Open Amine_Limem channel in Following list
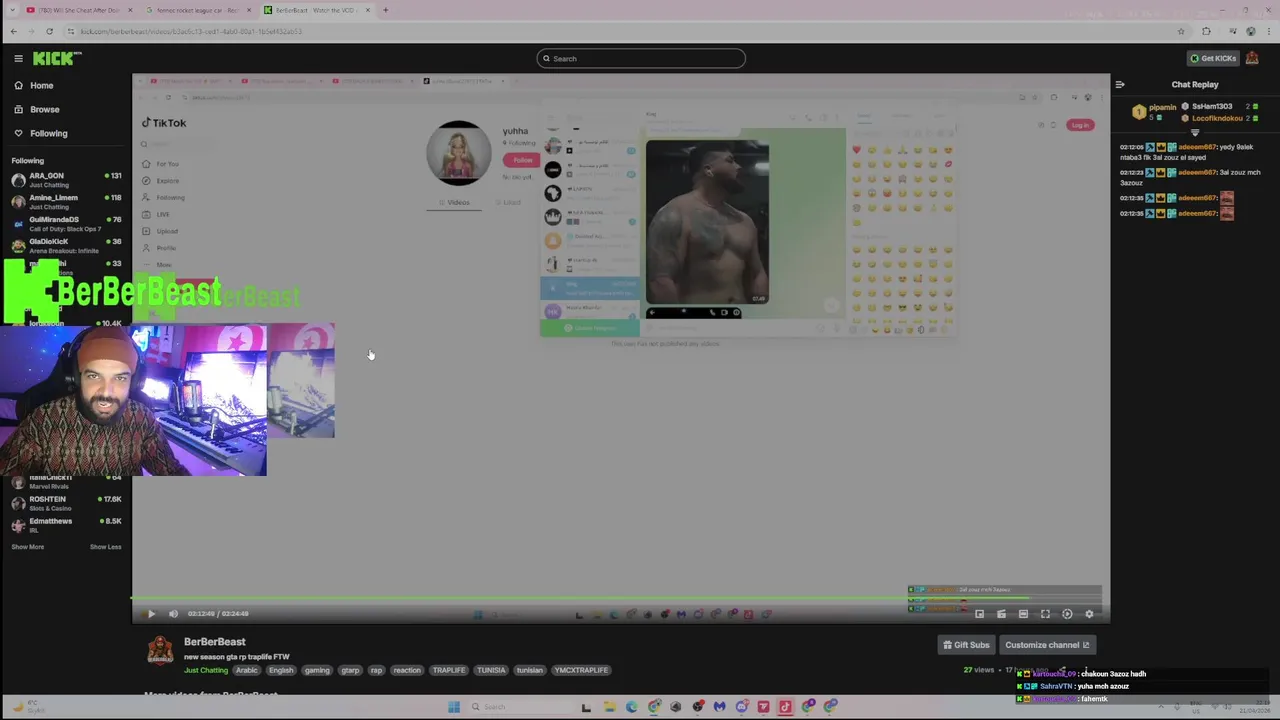This screenshot has height=720, width=1280. click(66, 201)
